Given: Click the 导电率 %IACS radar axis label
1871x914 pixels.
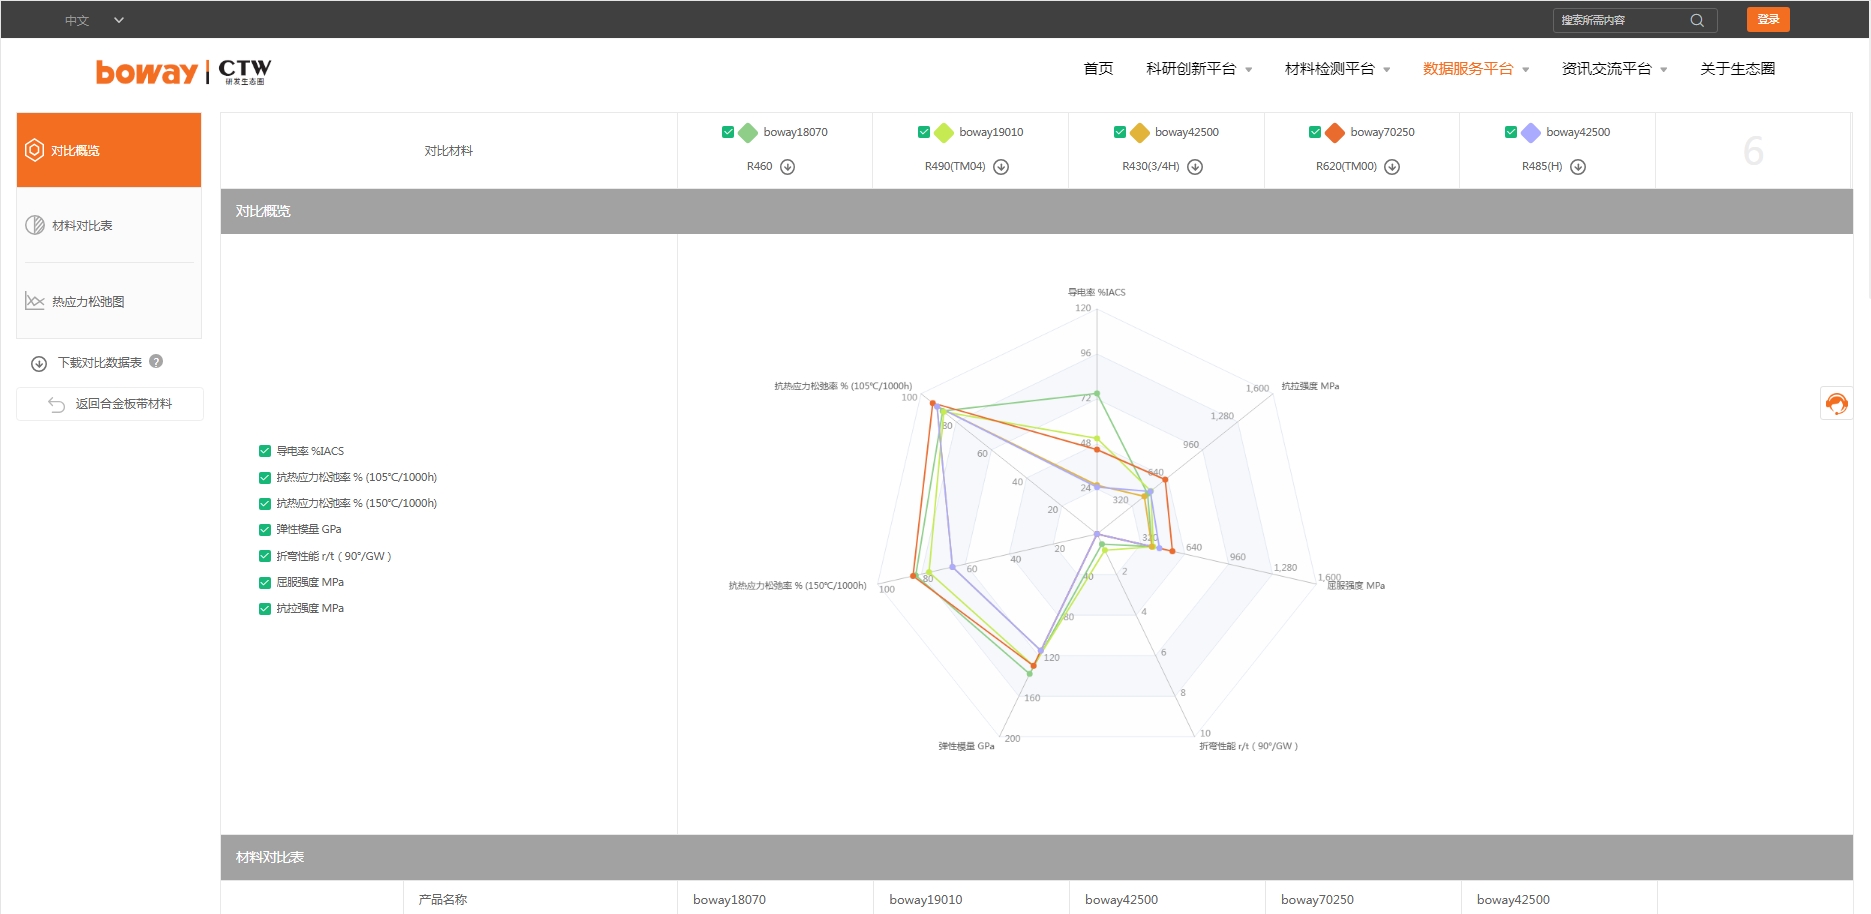Looking at the screenshot, I should (1096, 292).
